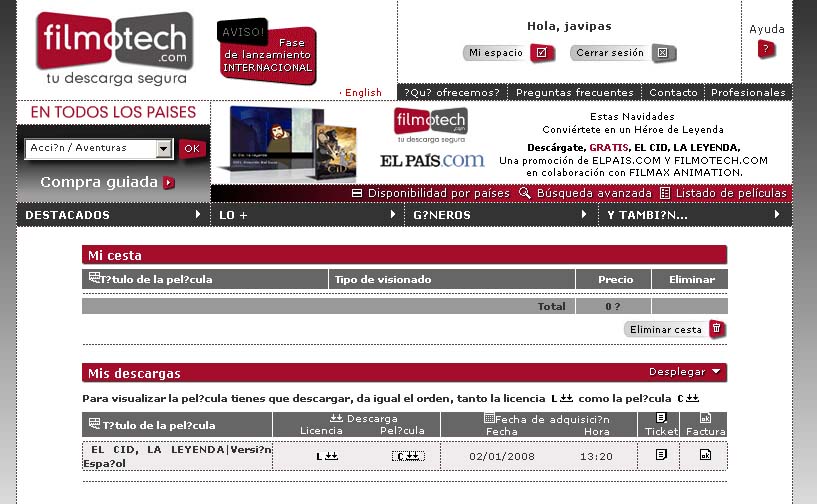Click the Cerrar sesión close icon
The image size is (817, 504).
coord(663,53)
